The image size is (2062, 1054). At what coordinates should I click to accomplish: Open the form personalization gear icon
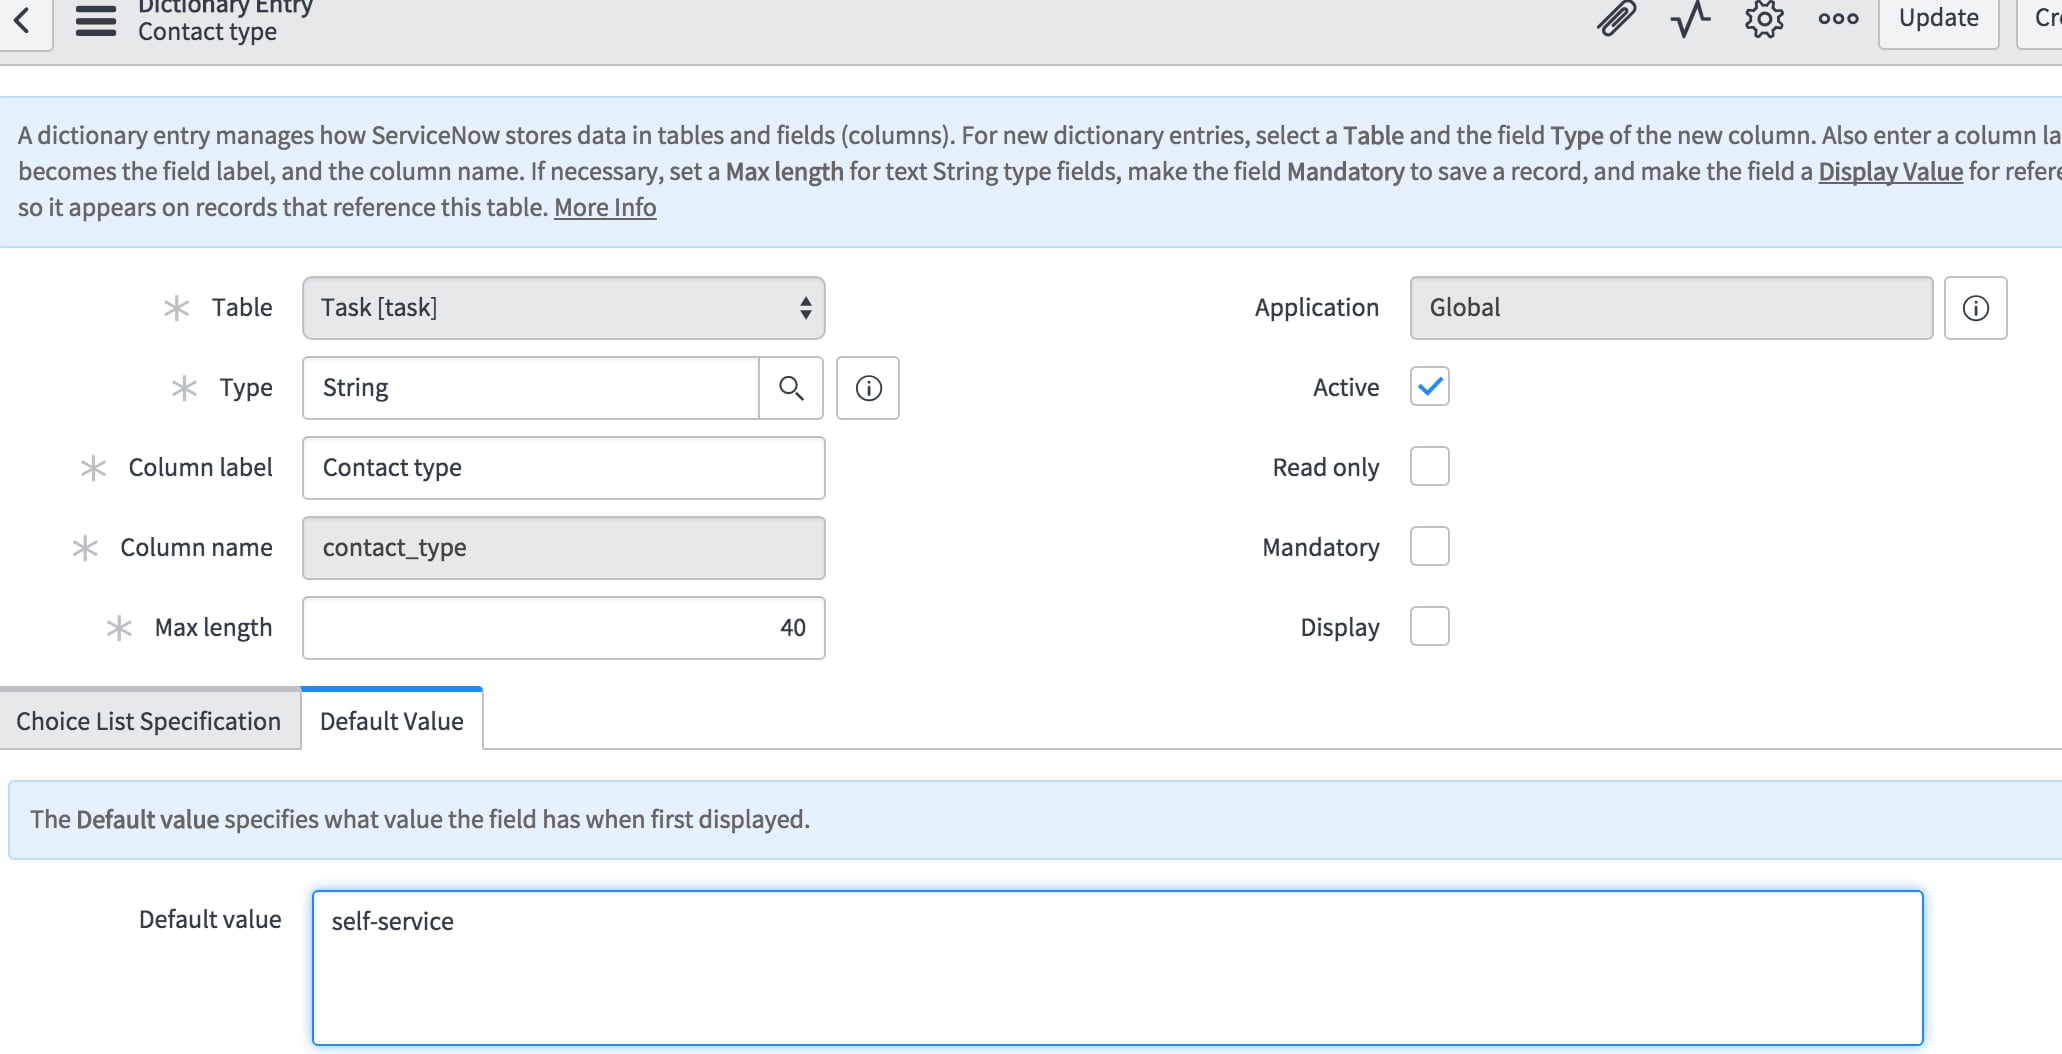[1763, 20]
